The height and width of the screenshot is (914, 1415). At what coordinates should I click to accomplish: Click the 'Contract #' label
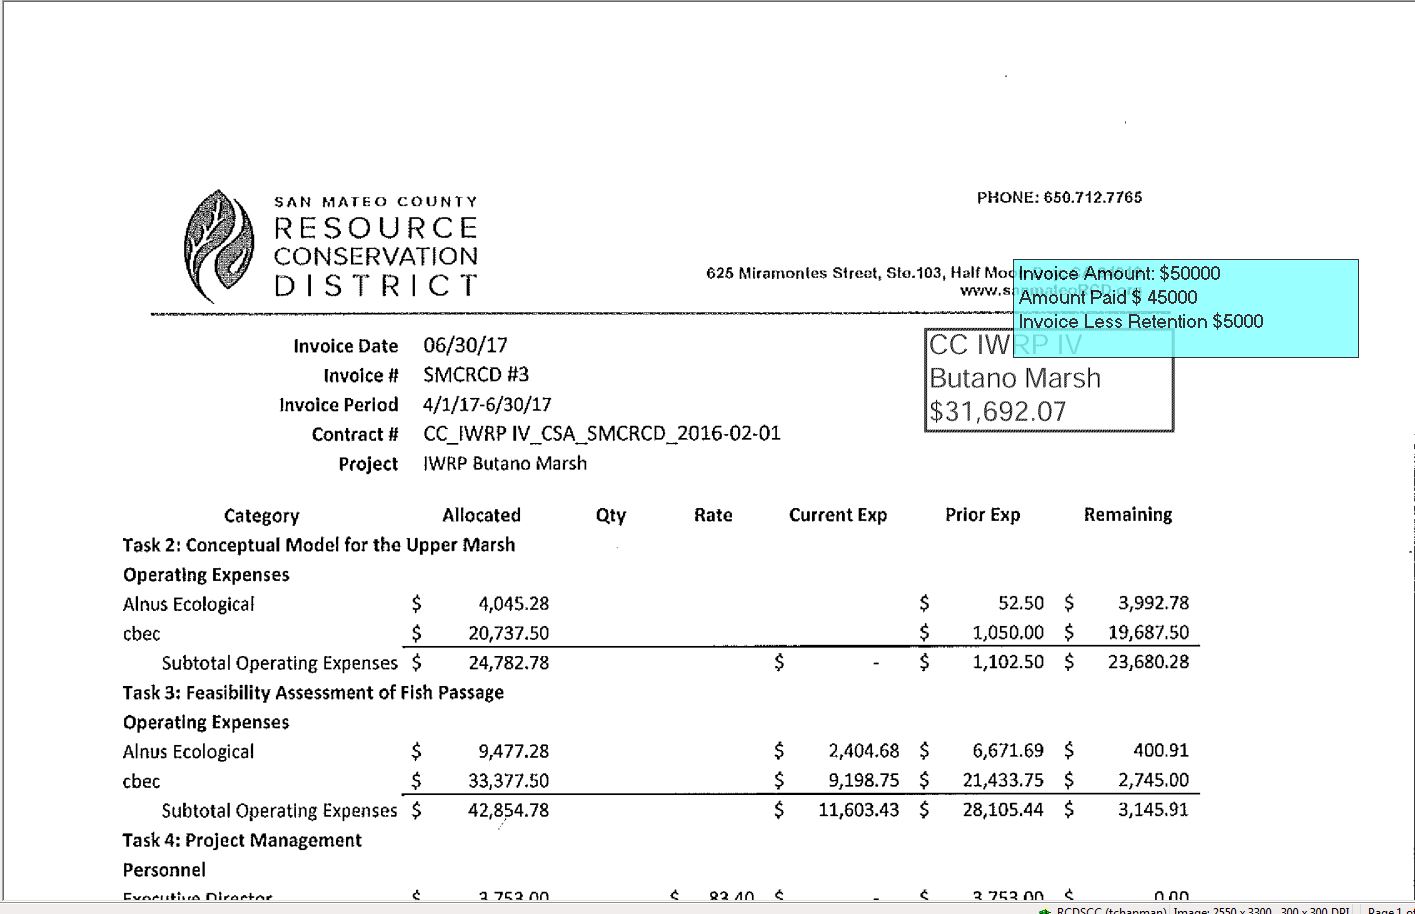(355, 434)
